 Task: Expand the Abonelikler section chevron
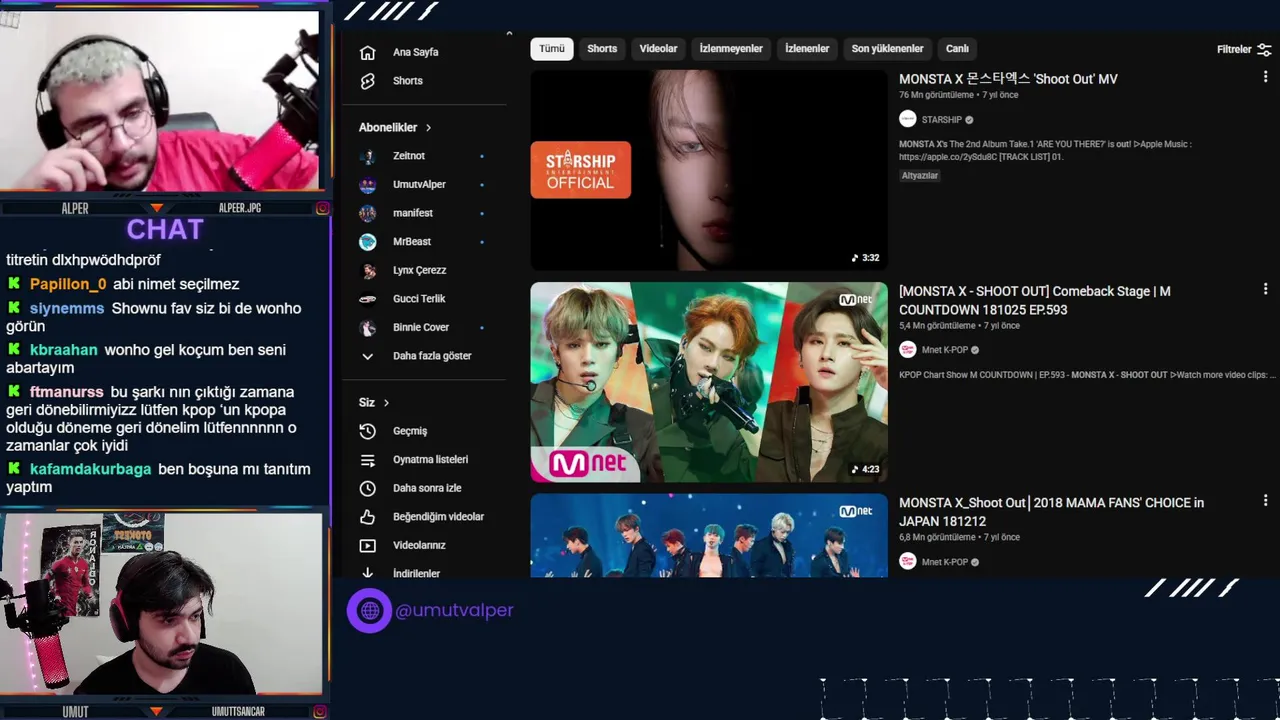(428, 128)
